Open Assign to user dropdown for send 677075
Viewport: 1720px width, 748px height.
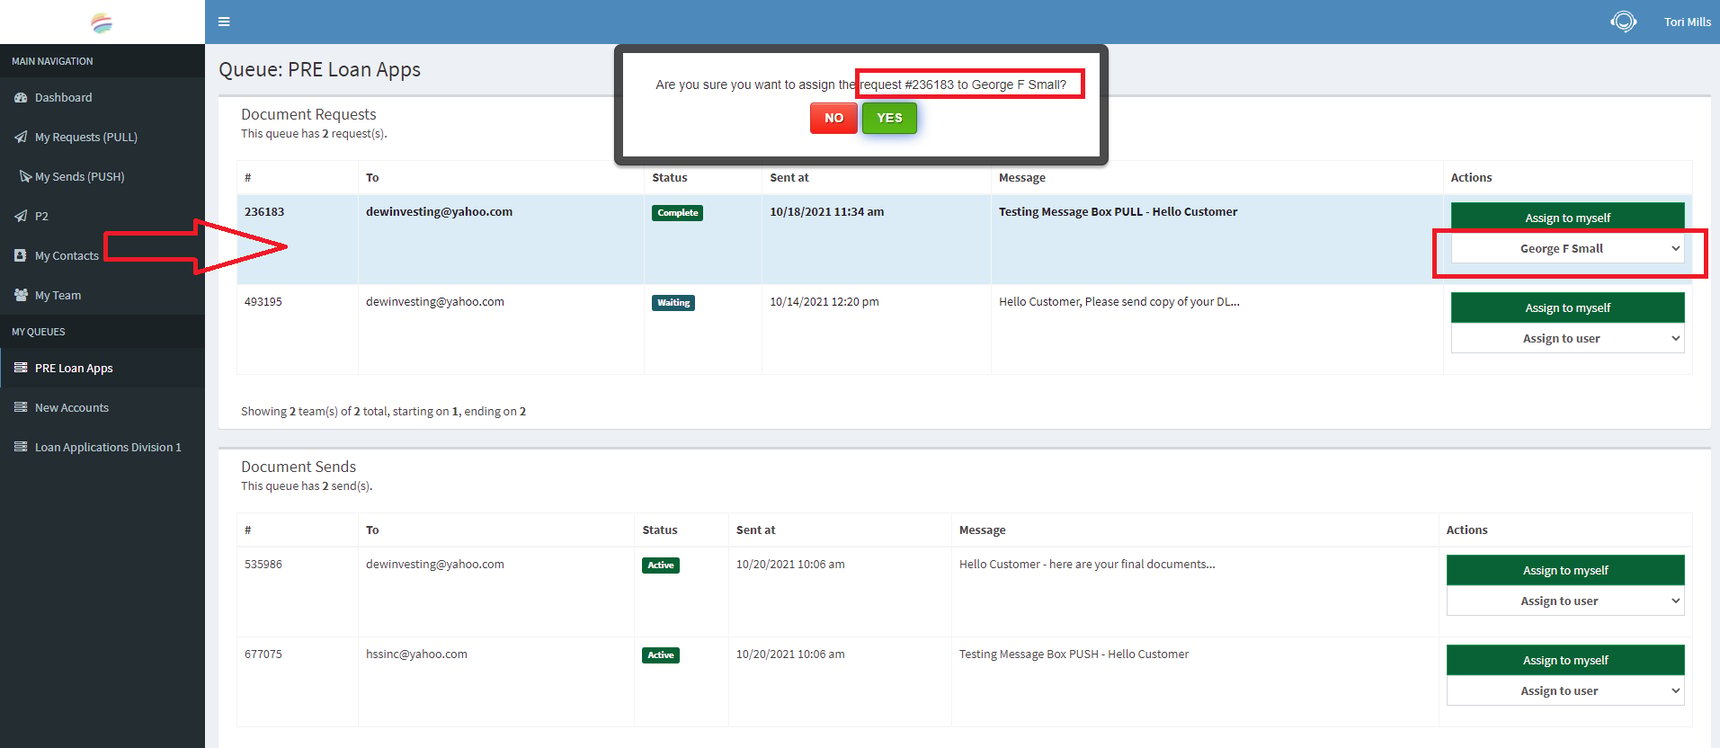(1565, 691)
